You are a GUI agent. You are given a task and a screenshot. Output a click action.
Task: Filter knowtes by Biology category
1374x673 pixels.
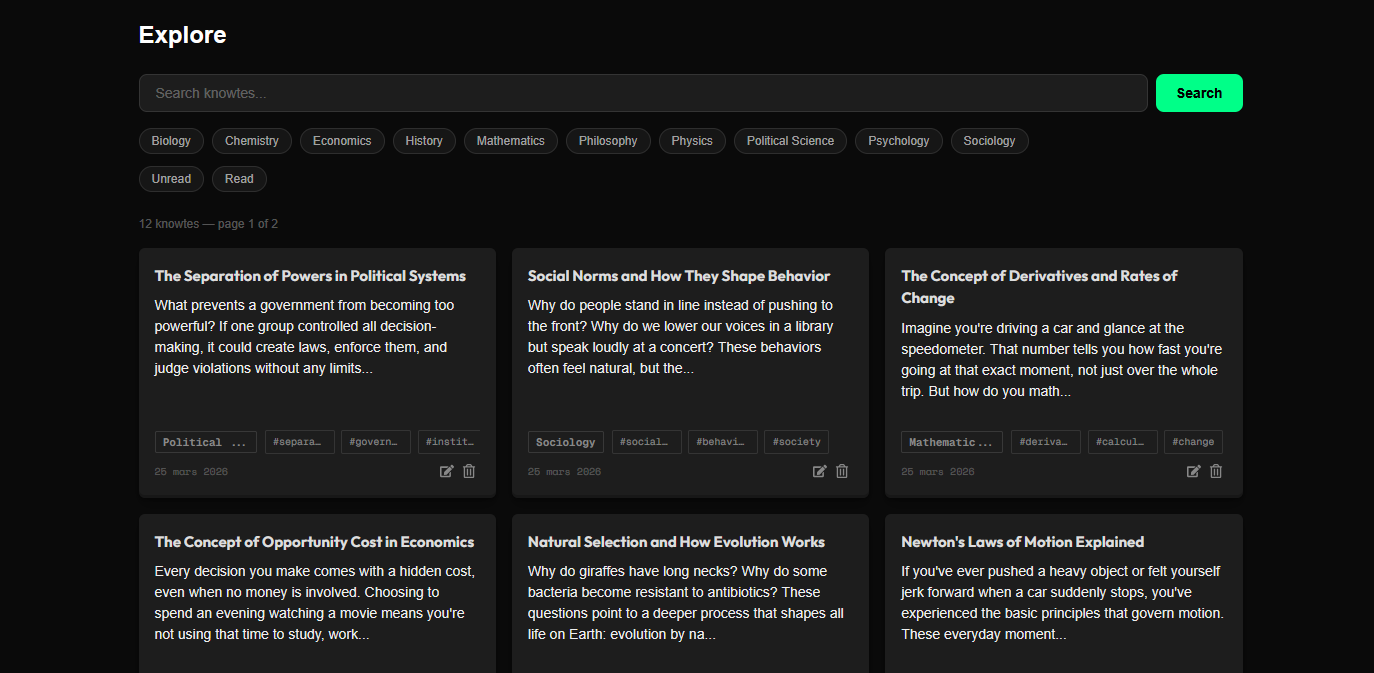click(171, 141)
